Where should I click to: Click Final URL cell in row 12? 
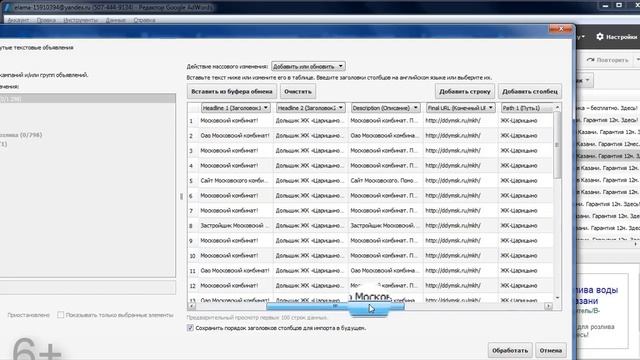(x=460, y=285)
